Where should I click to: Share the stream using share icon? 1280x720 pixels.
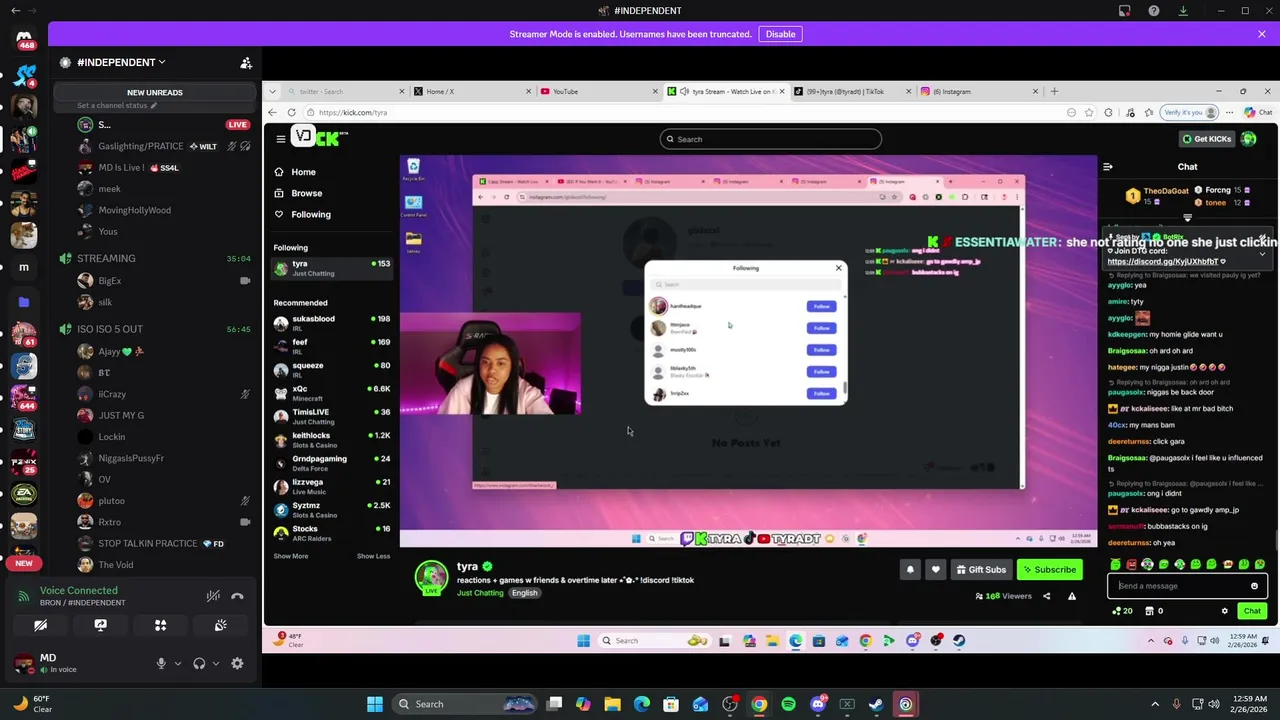(1046, 596)
